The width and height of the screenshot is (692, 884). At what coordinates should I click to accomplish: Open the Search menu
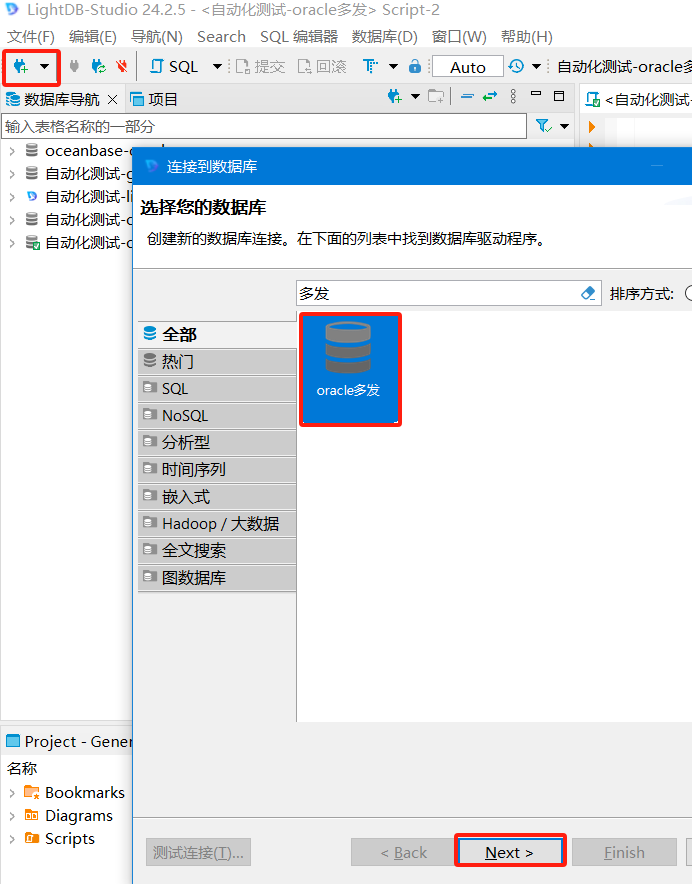pyautogui.click(x=221, y=37)
